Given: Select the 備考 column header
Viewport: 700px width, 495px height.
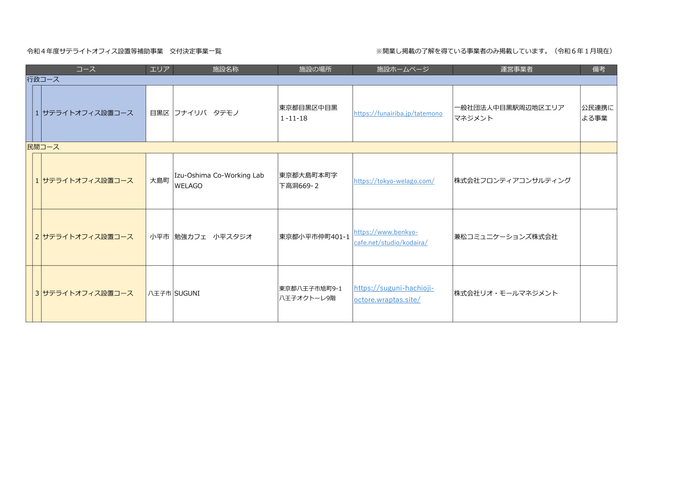Looking at the screenshot, I should tap(599, 69).
